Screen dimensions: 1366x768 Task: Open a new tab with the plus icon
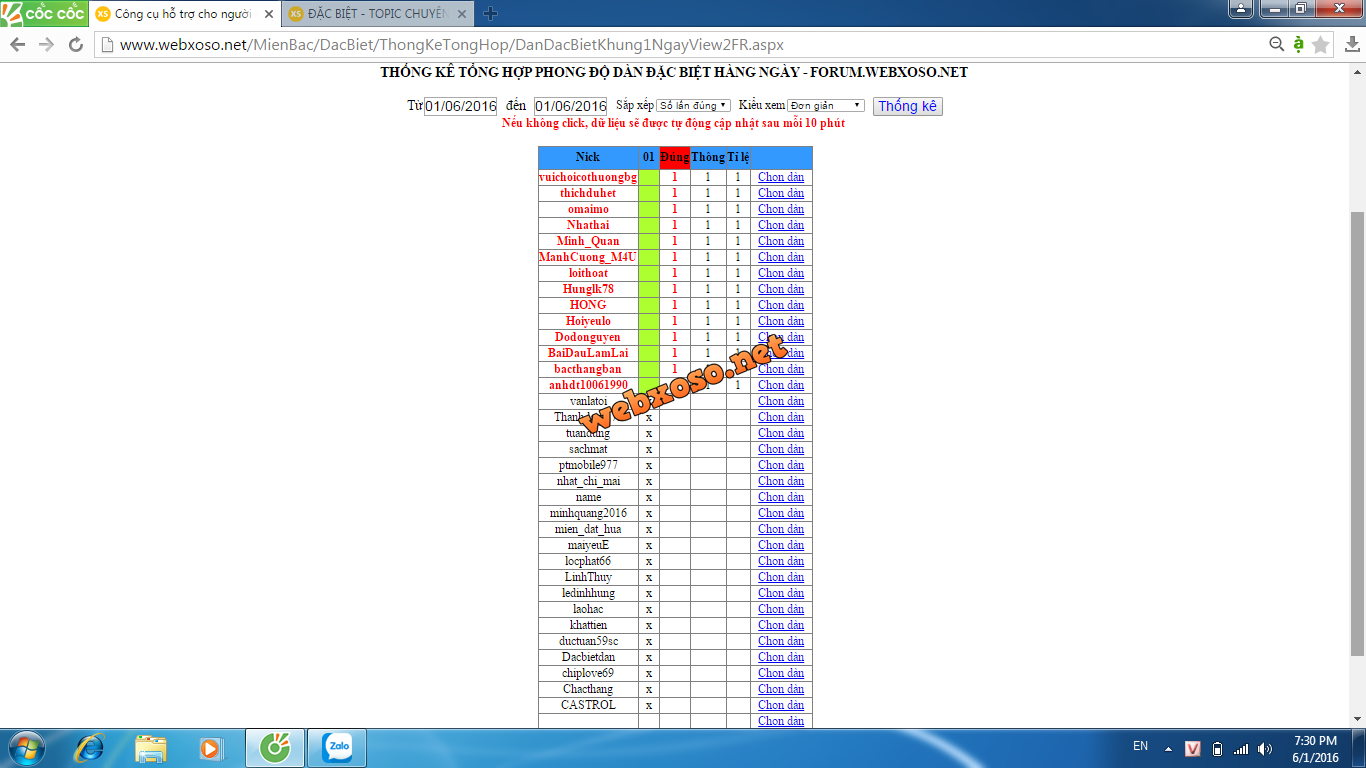(x=490, y=14)
